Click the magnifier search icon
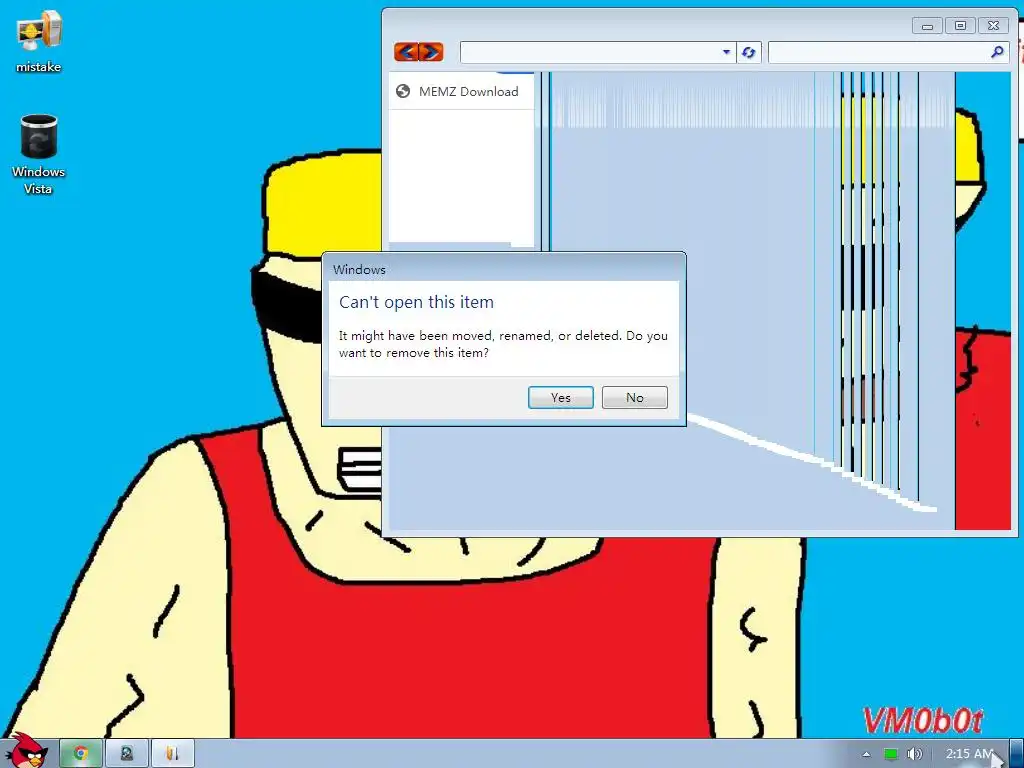Image resolution: width=1024 pixels, height=768 pixels. point(997,52)
